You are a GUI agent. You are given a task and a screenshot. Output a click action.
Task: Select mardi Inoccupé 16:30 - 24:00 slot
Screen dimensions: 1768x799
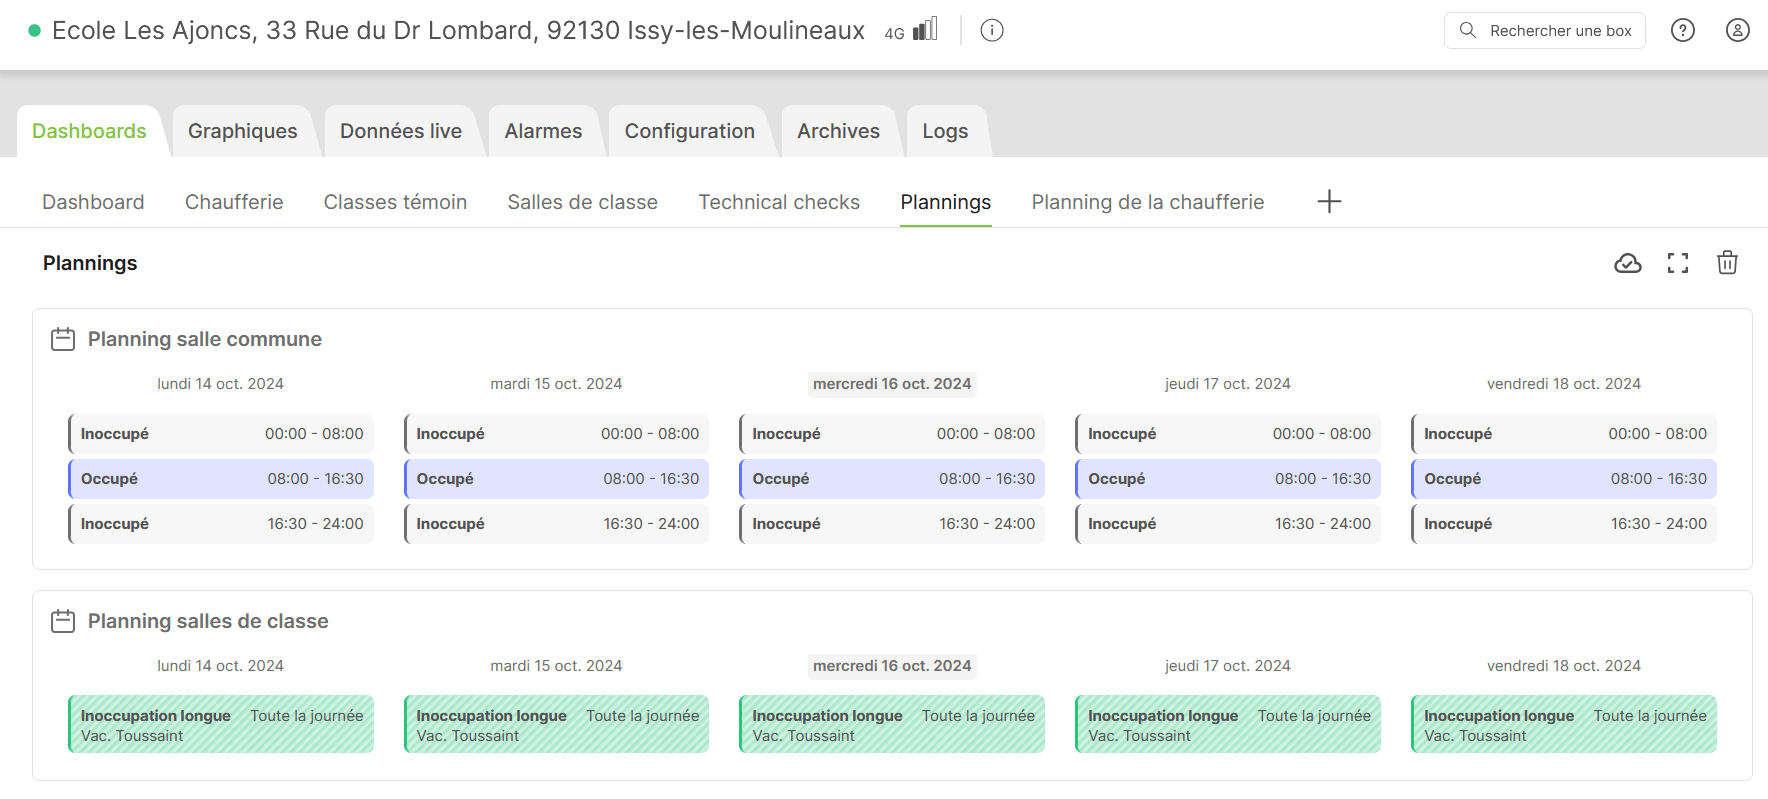coord(556,524)
